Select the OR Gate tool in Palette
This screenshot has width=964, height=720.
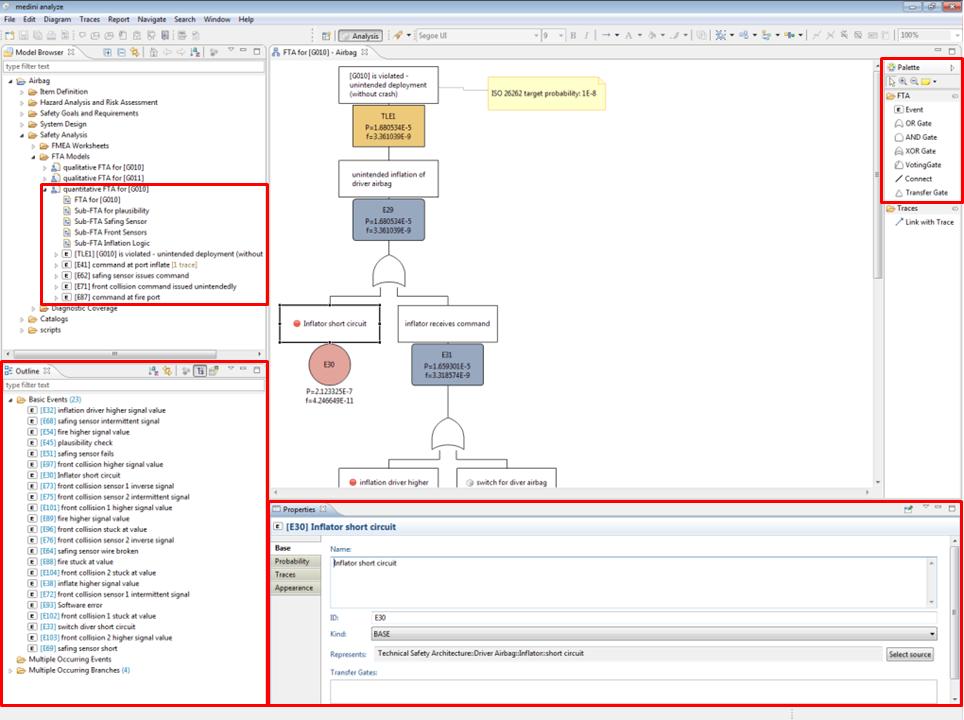click(917, 123)
